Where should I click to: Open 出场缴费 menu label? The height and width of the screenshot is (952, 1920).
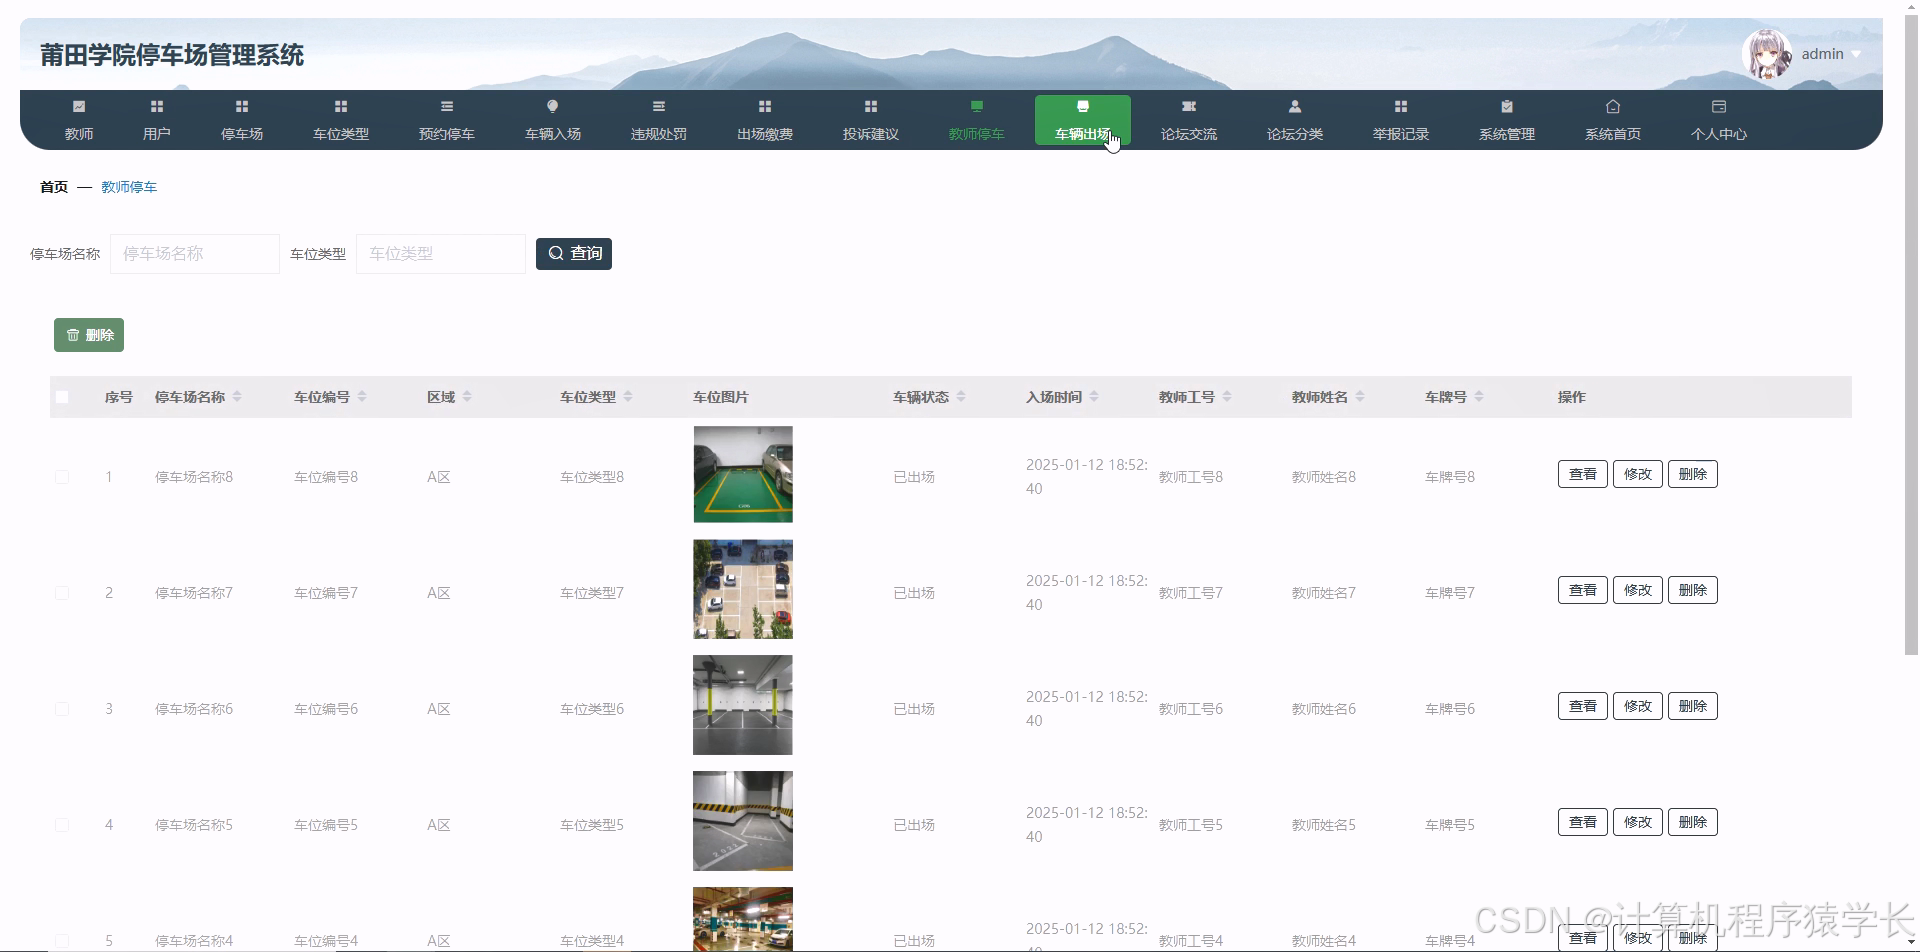(765, 134)
